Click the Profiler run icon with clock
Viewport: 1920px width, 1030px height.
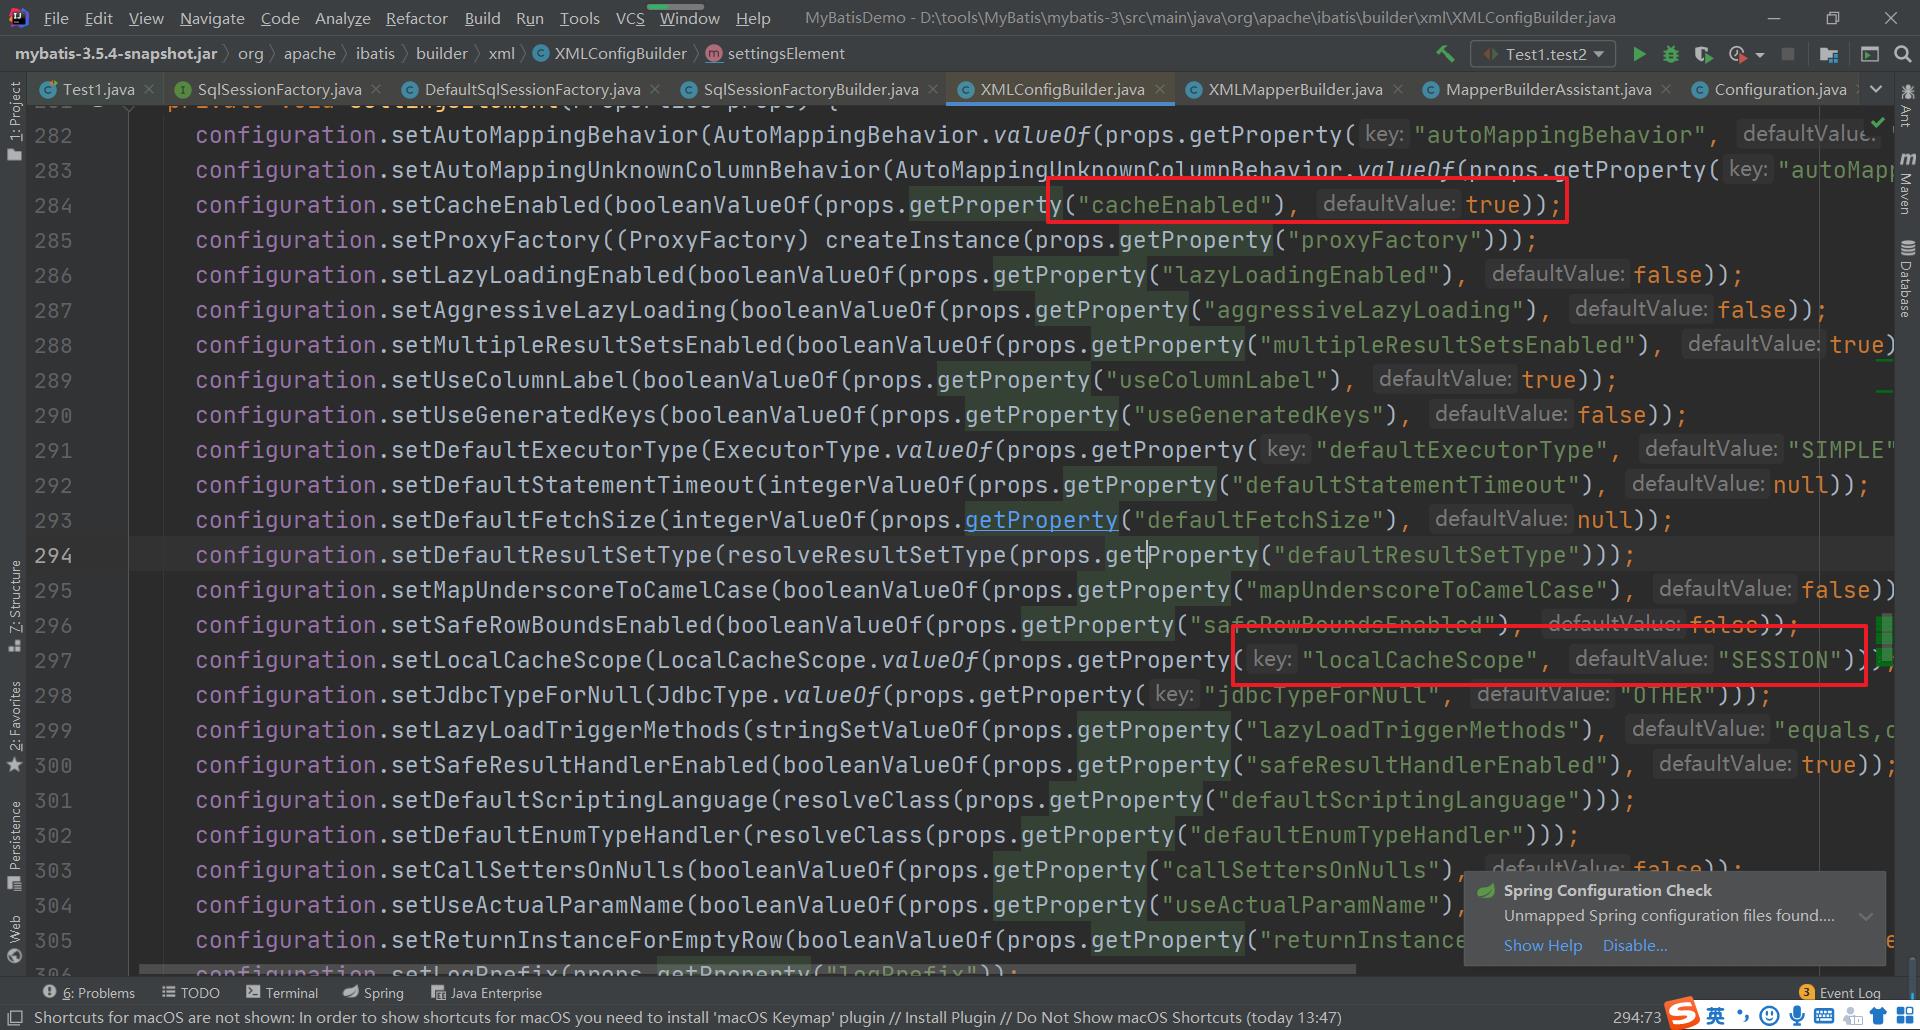click(1737, 54)
